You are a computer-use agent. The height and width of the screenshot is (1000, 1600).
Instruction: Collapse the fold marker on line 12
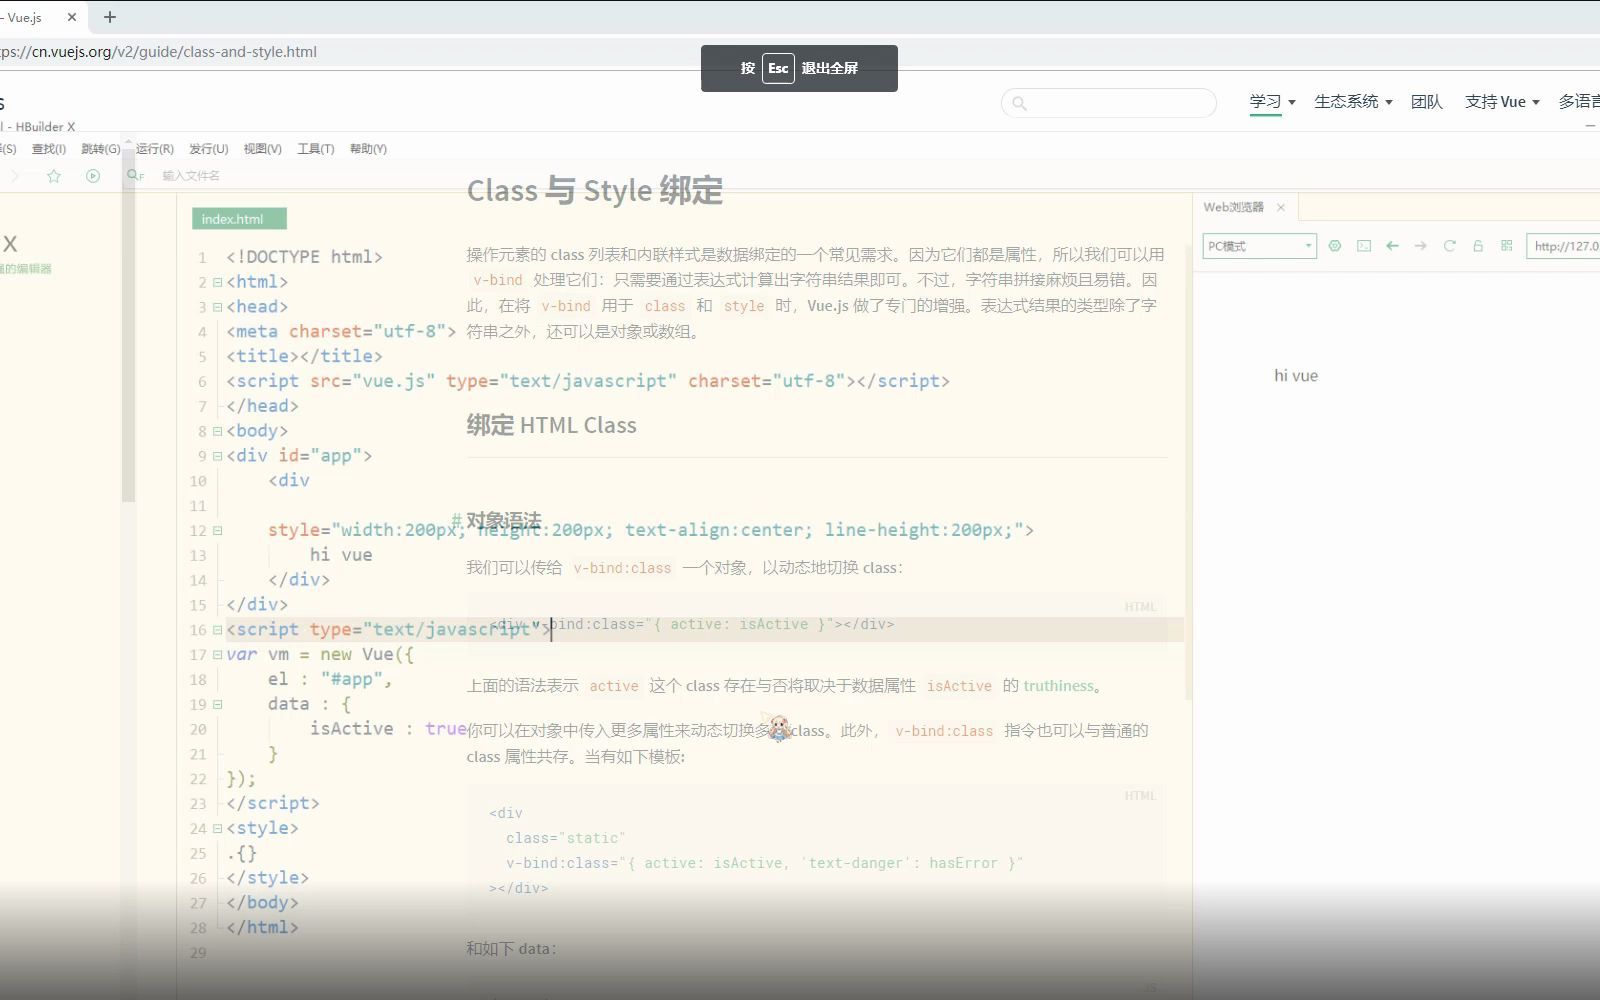pos(217,531)
